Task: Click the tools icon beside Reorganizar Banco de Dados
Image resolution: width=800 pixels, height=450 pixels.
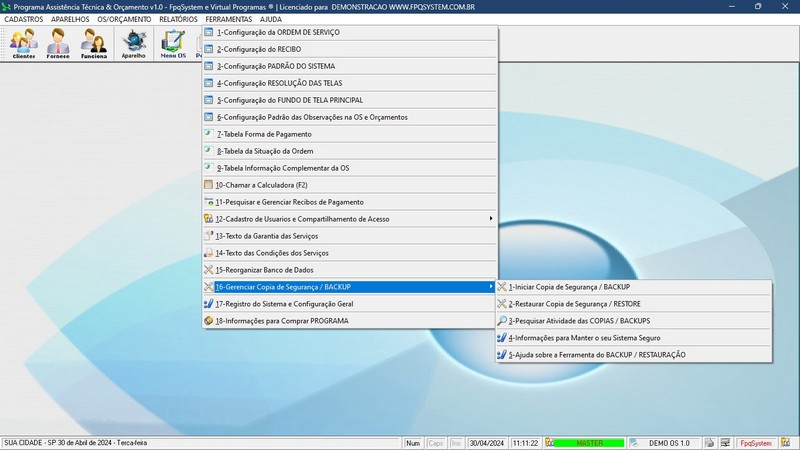Action: [209, 270]
